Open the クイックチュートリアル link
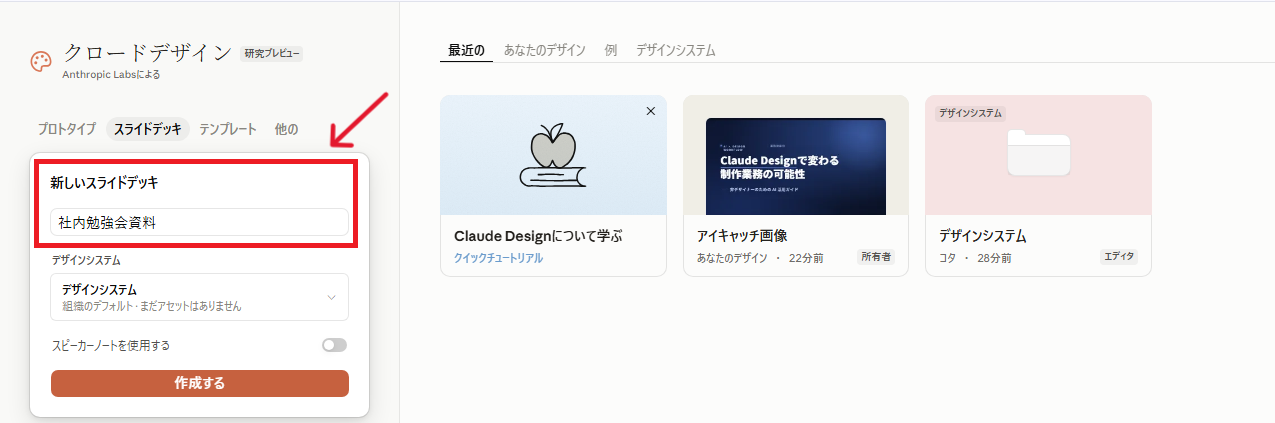 click(x=498, y=258)
